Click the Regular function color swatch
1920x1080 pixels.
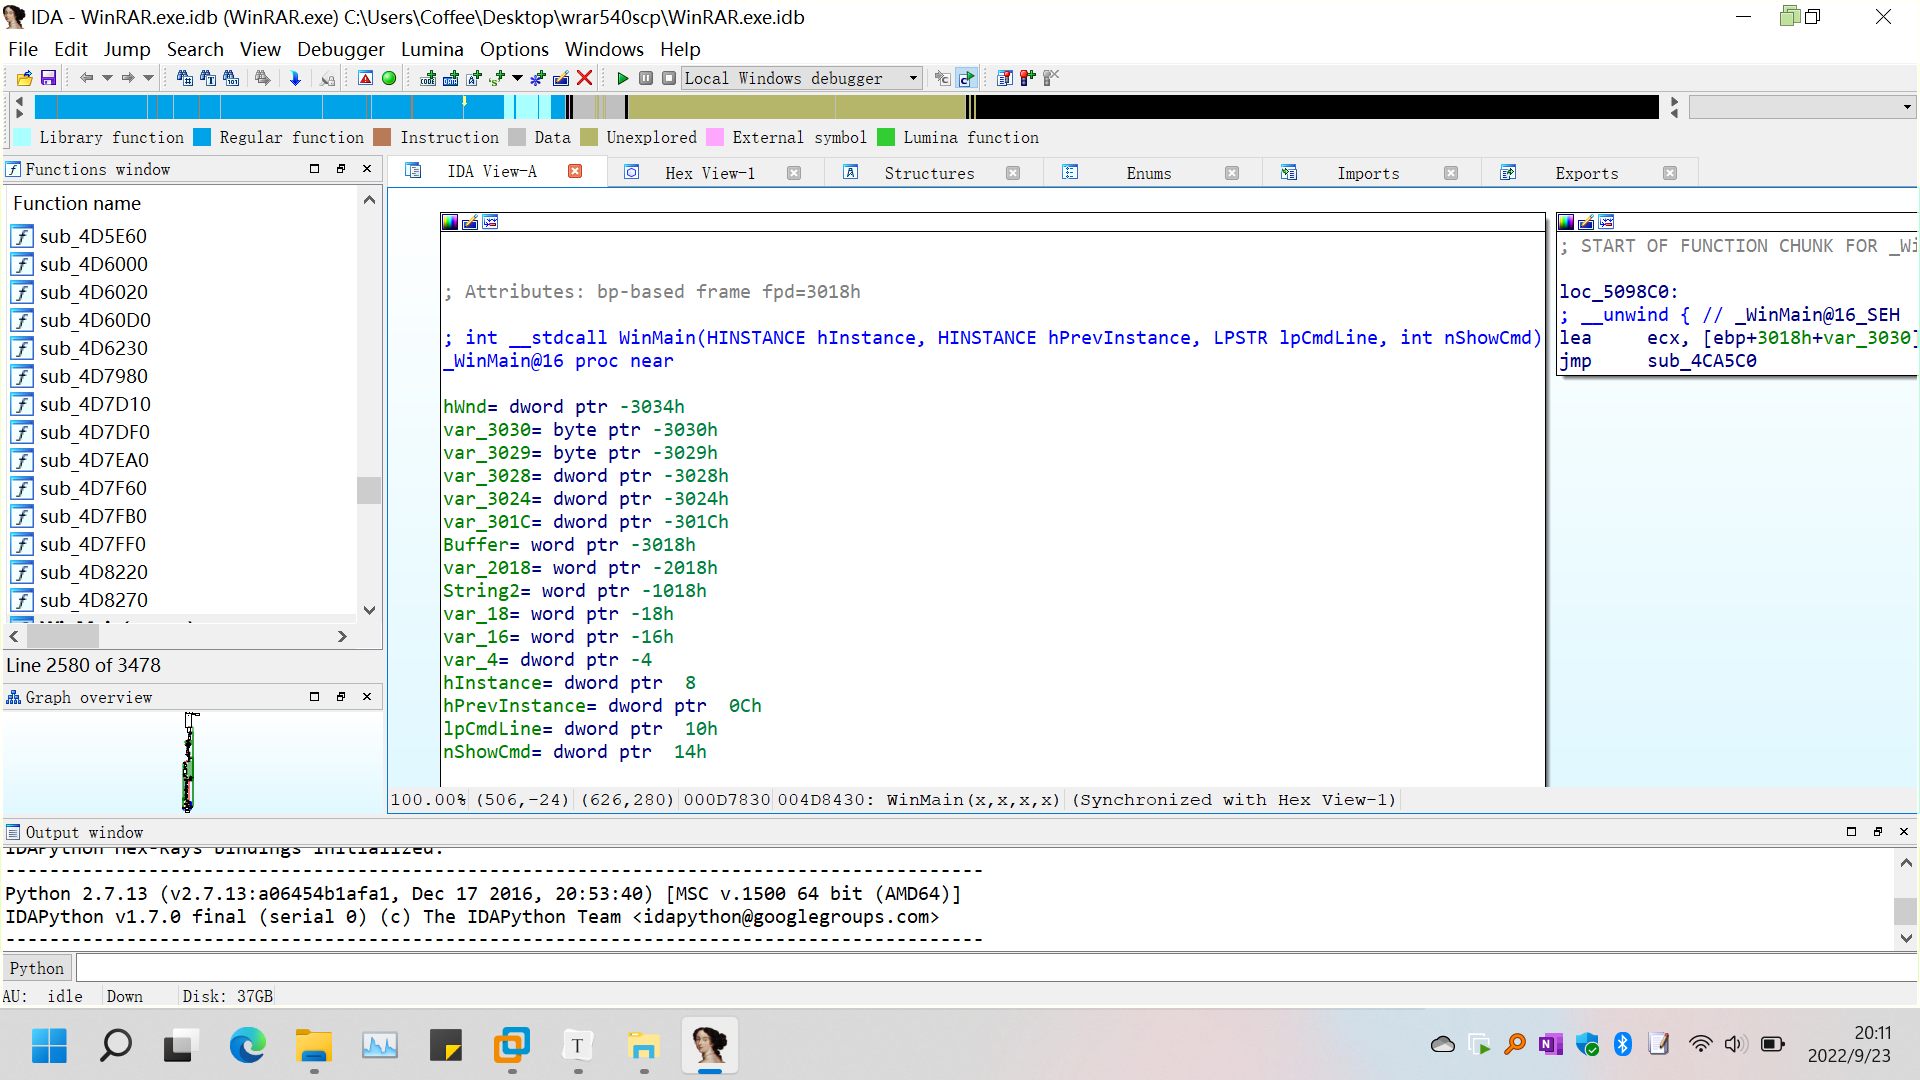click(x=202, y=138)
